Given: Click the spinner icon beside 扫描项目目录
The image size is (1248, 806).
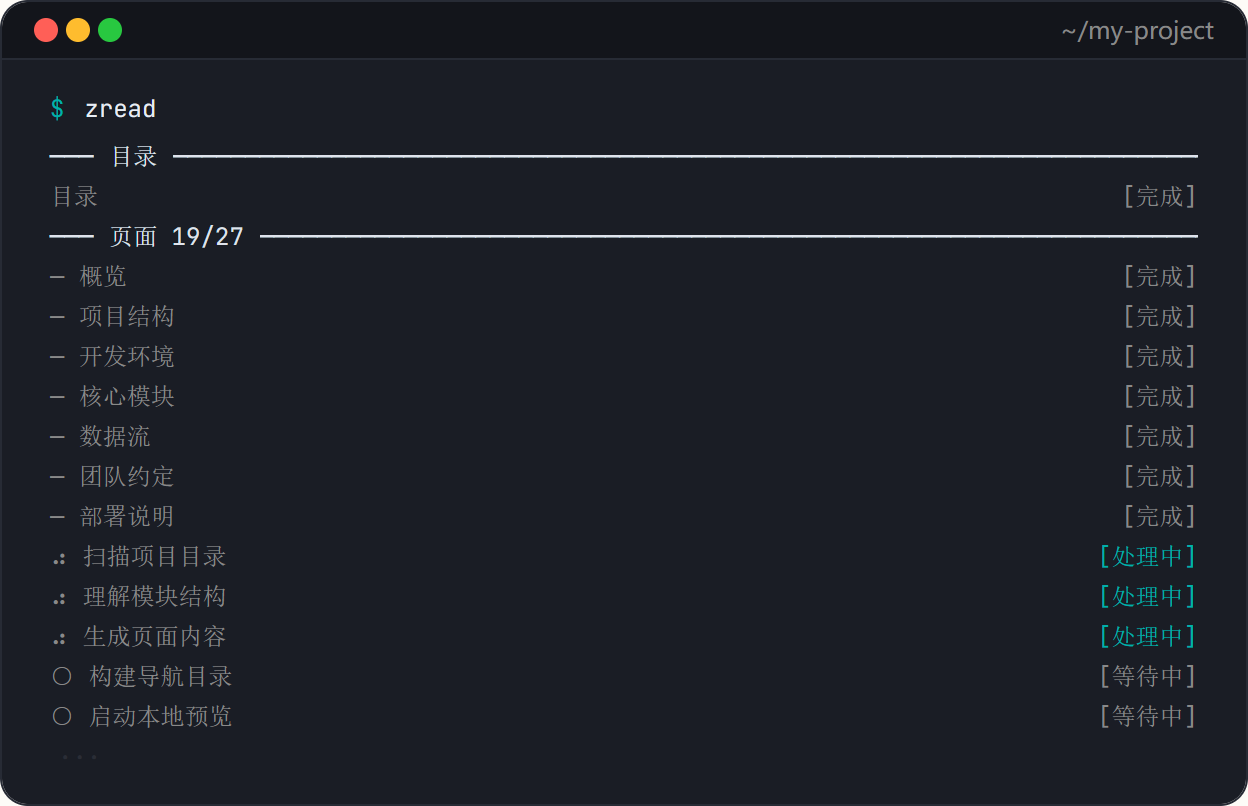Looking at the screenshot, I should coord(60,558).
